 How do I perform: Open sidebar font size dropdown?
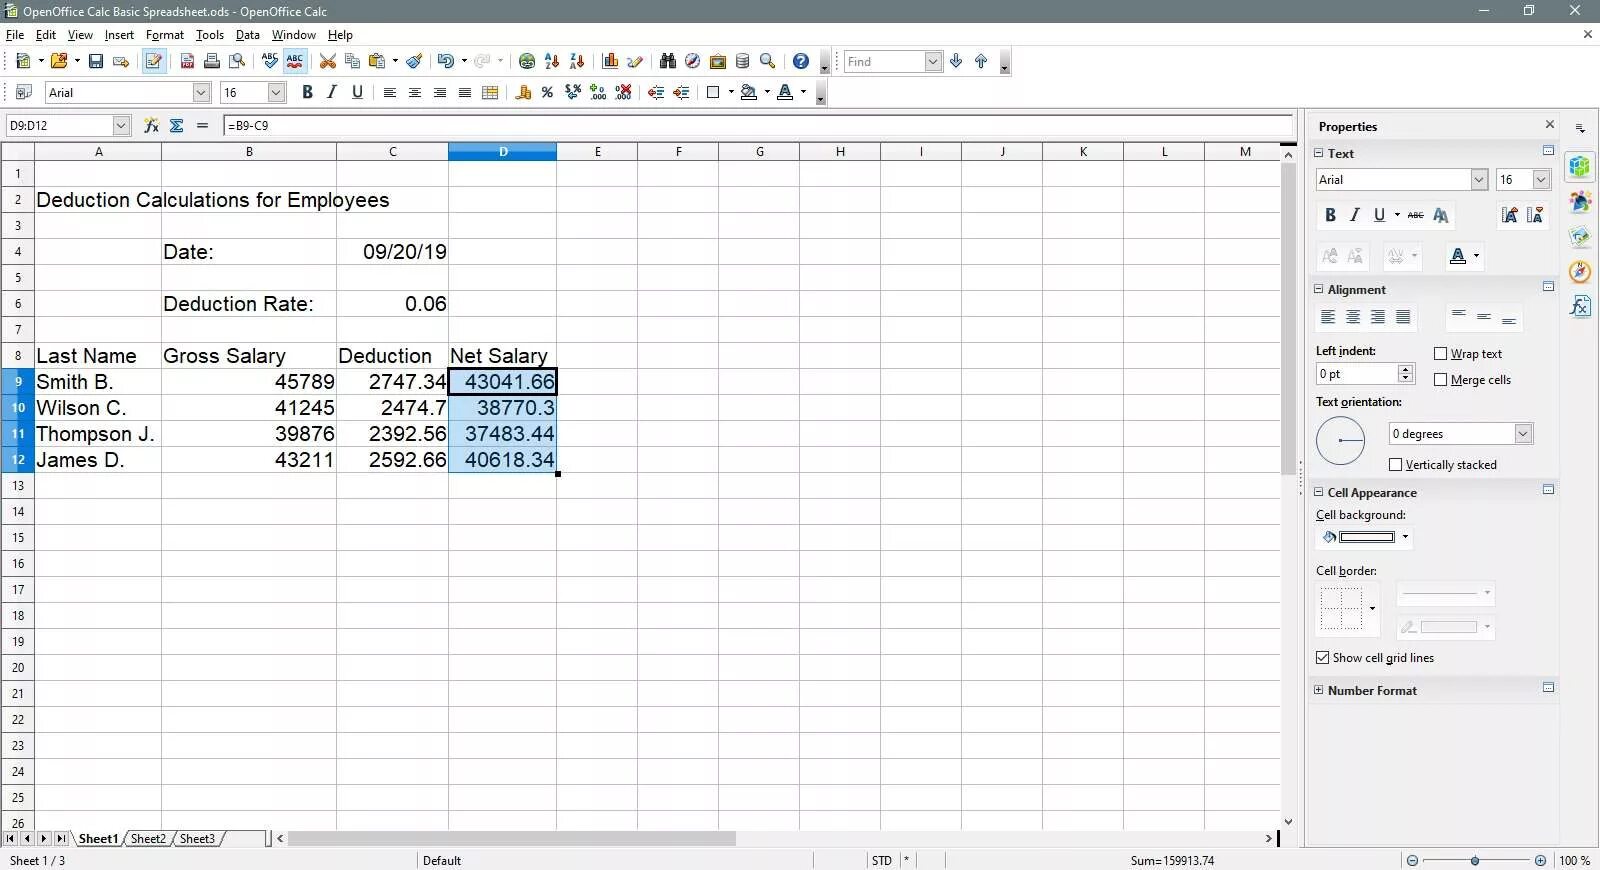(x=1541, y=179)
